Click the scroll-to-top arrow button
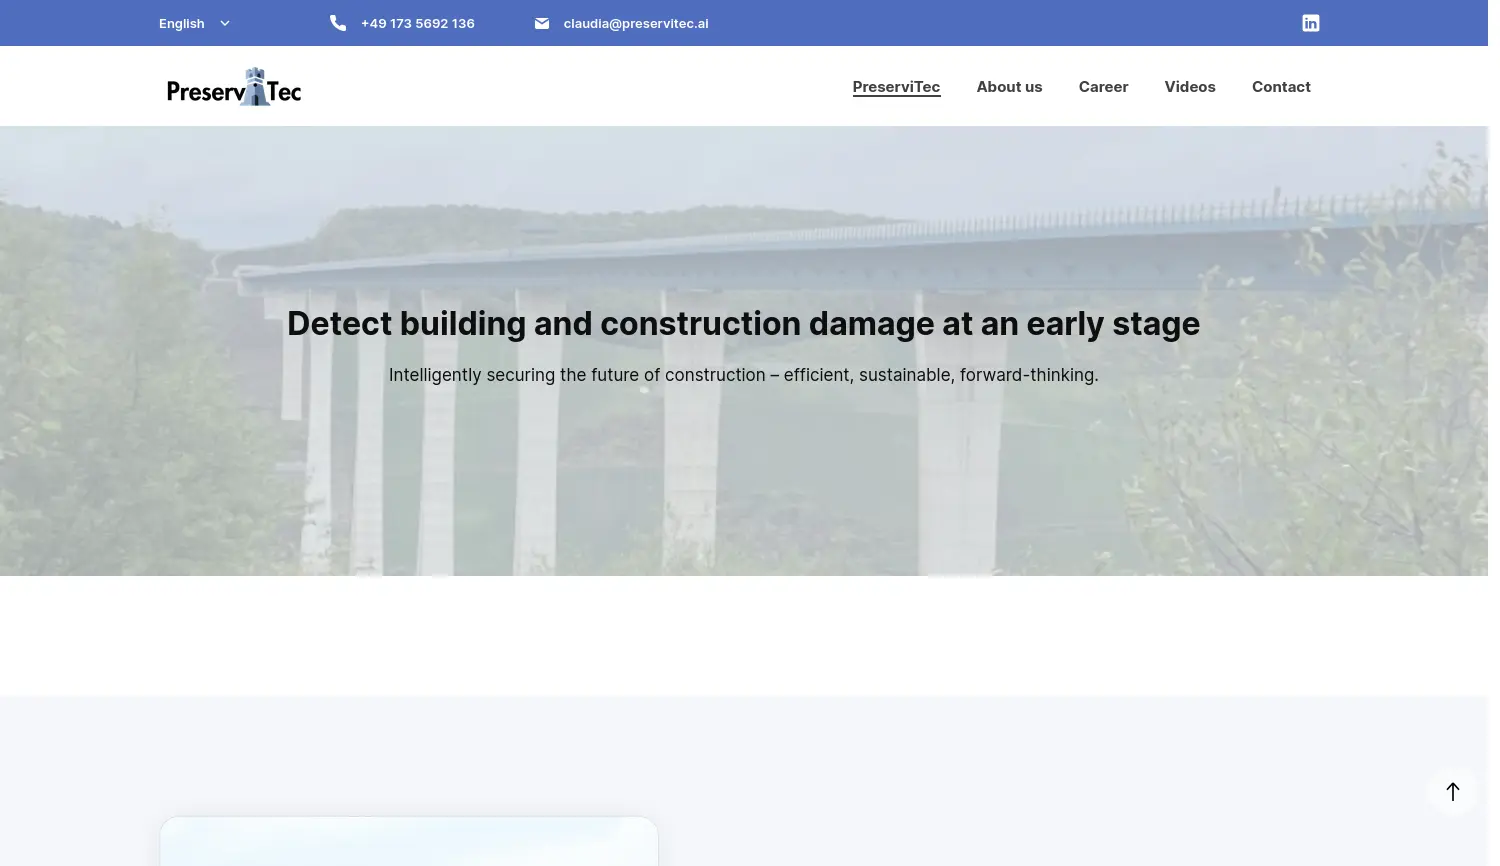The image size is (1500, 866). point(1452,791)
